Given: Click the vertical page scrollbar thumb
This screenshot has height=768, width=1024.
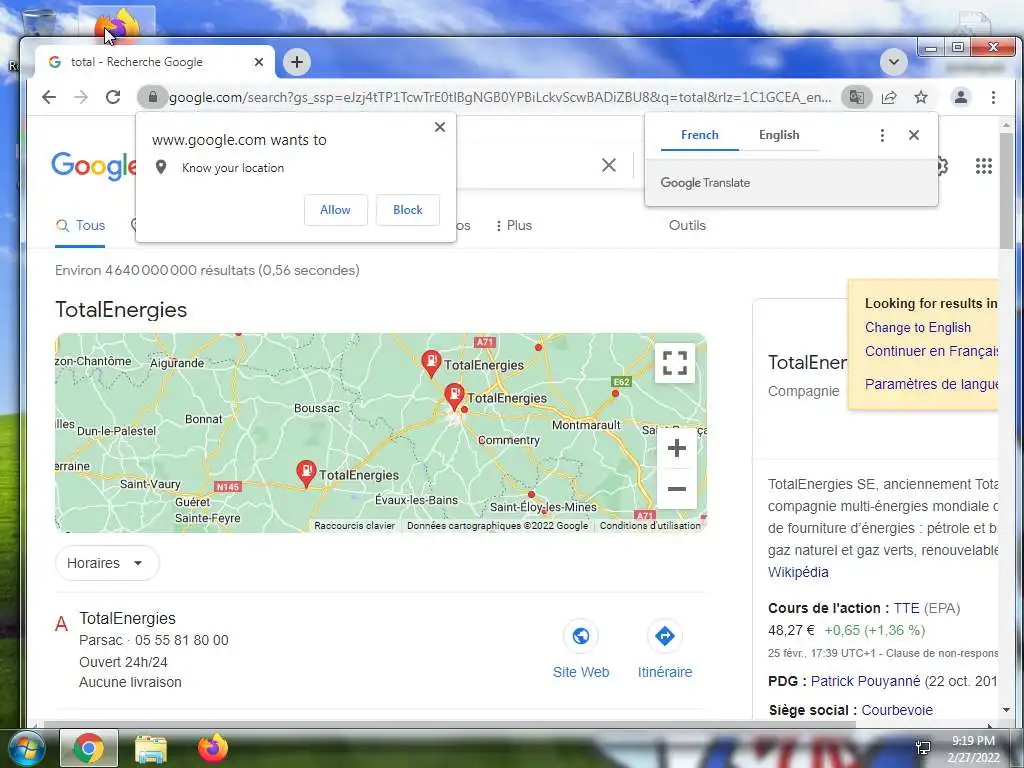Looking at the screenshot, I should 1006,190.
